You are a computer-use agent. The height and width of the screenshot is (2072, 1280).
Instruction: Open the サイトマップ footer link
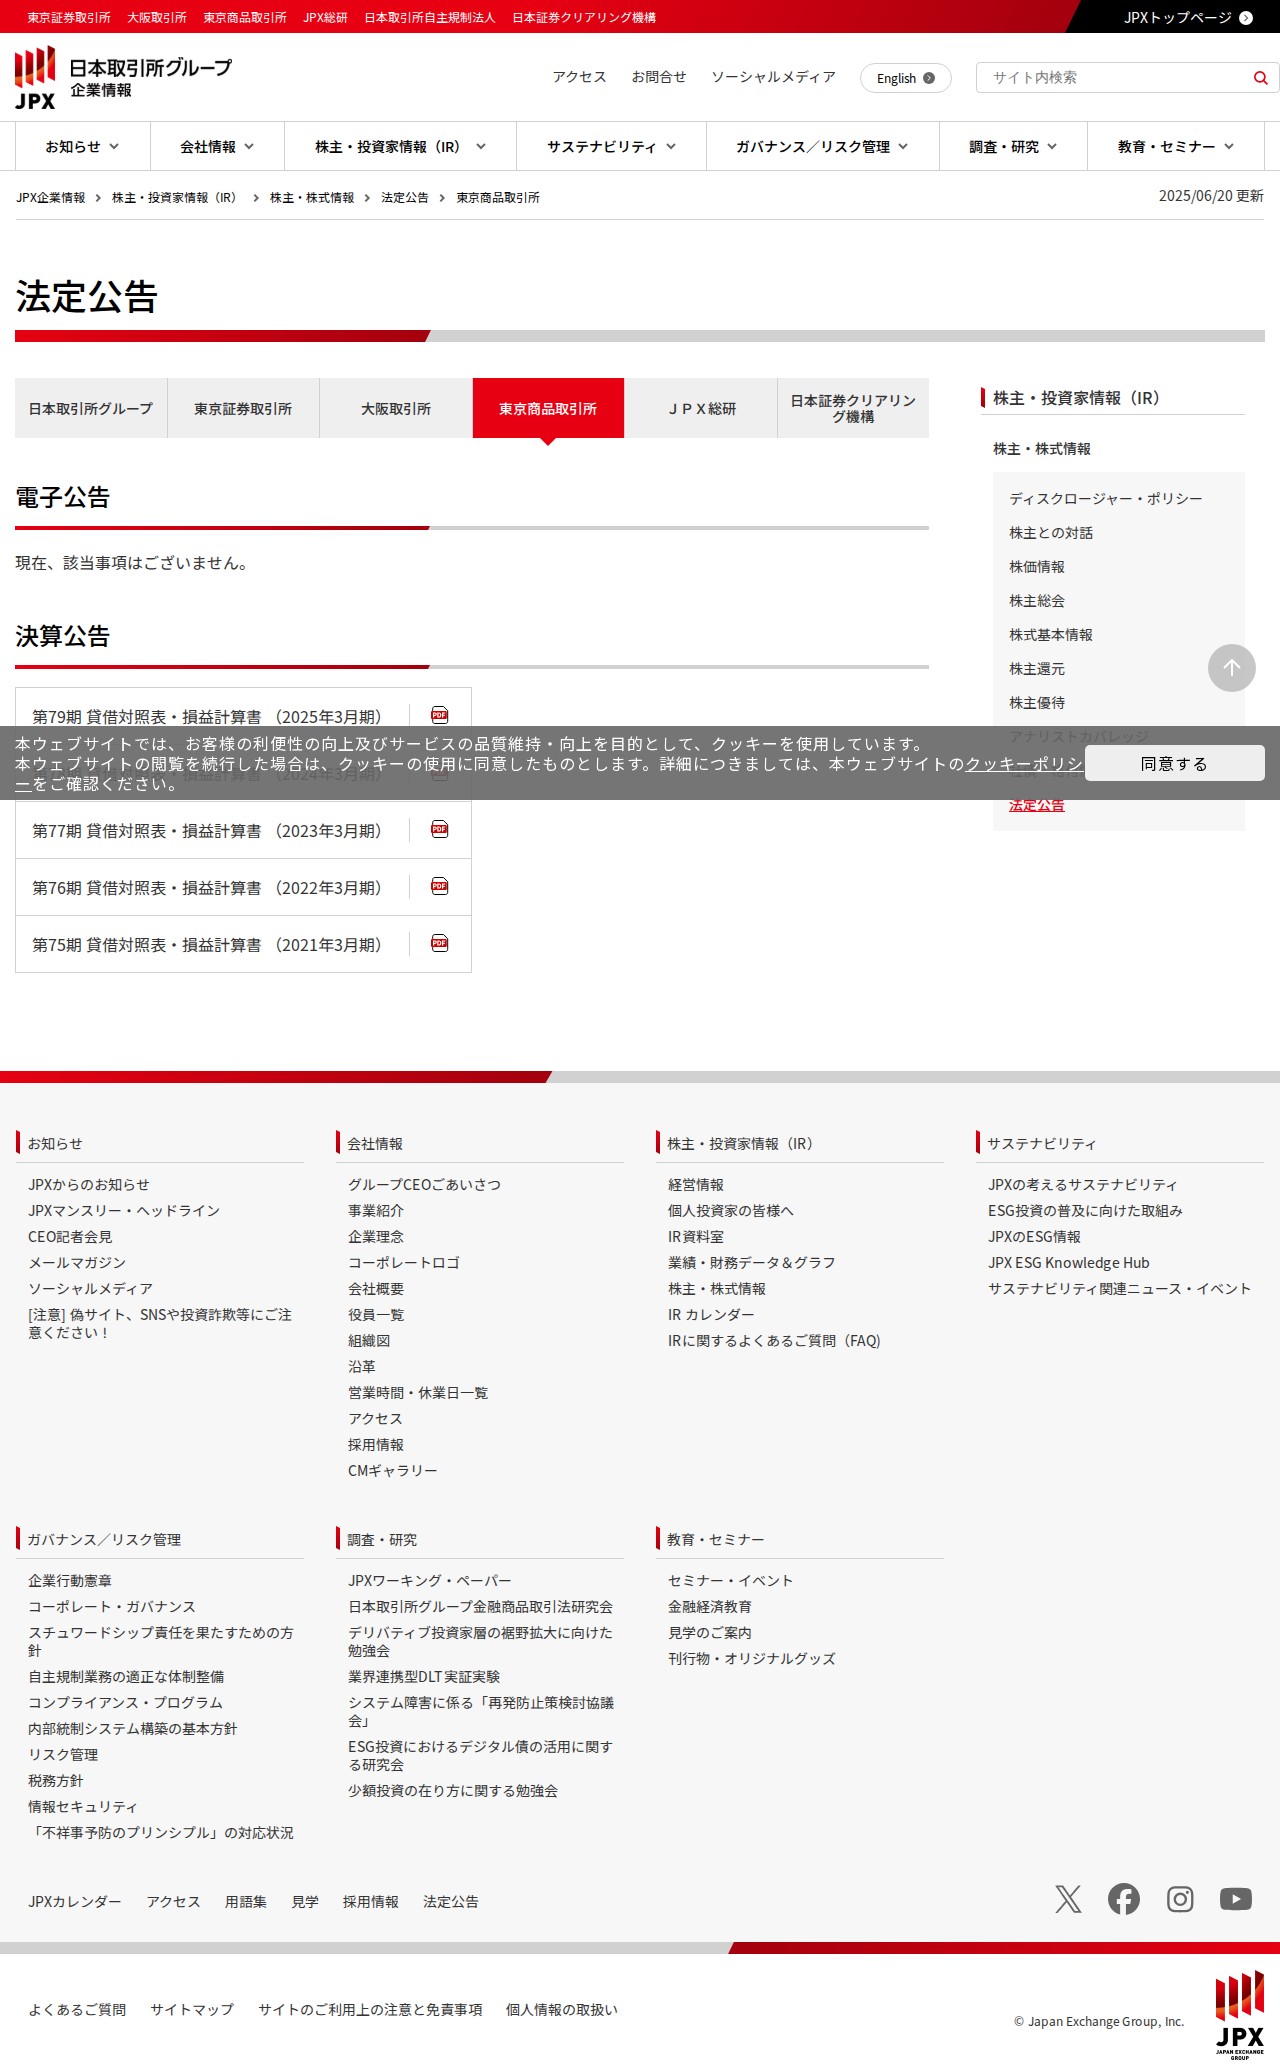click(192, 2010)
